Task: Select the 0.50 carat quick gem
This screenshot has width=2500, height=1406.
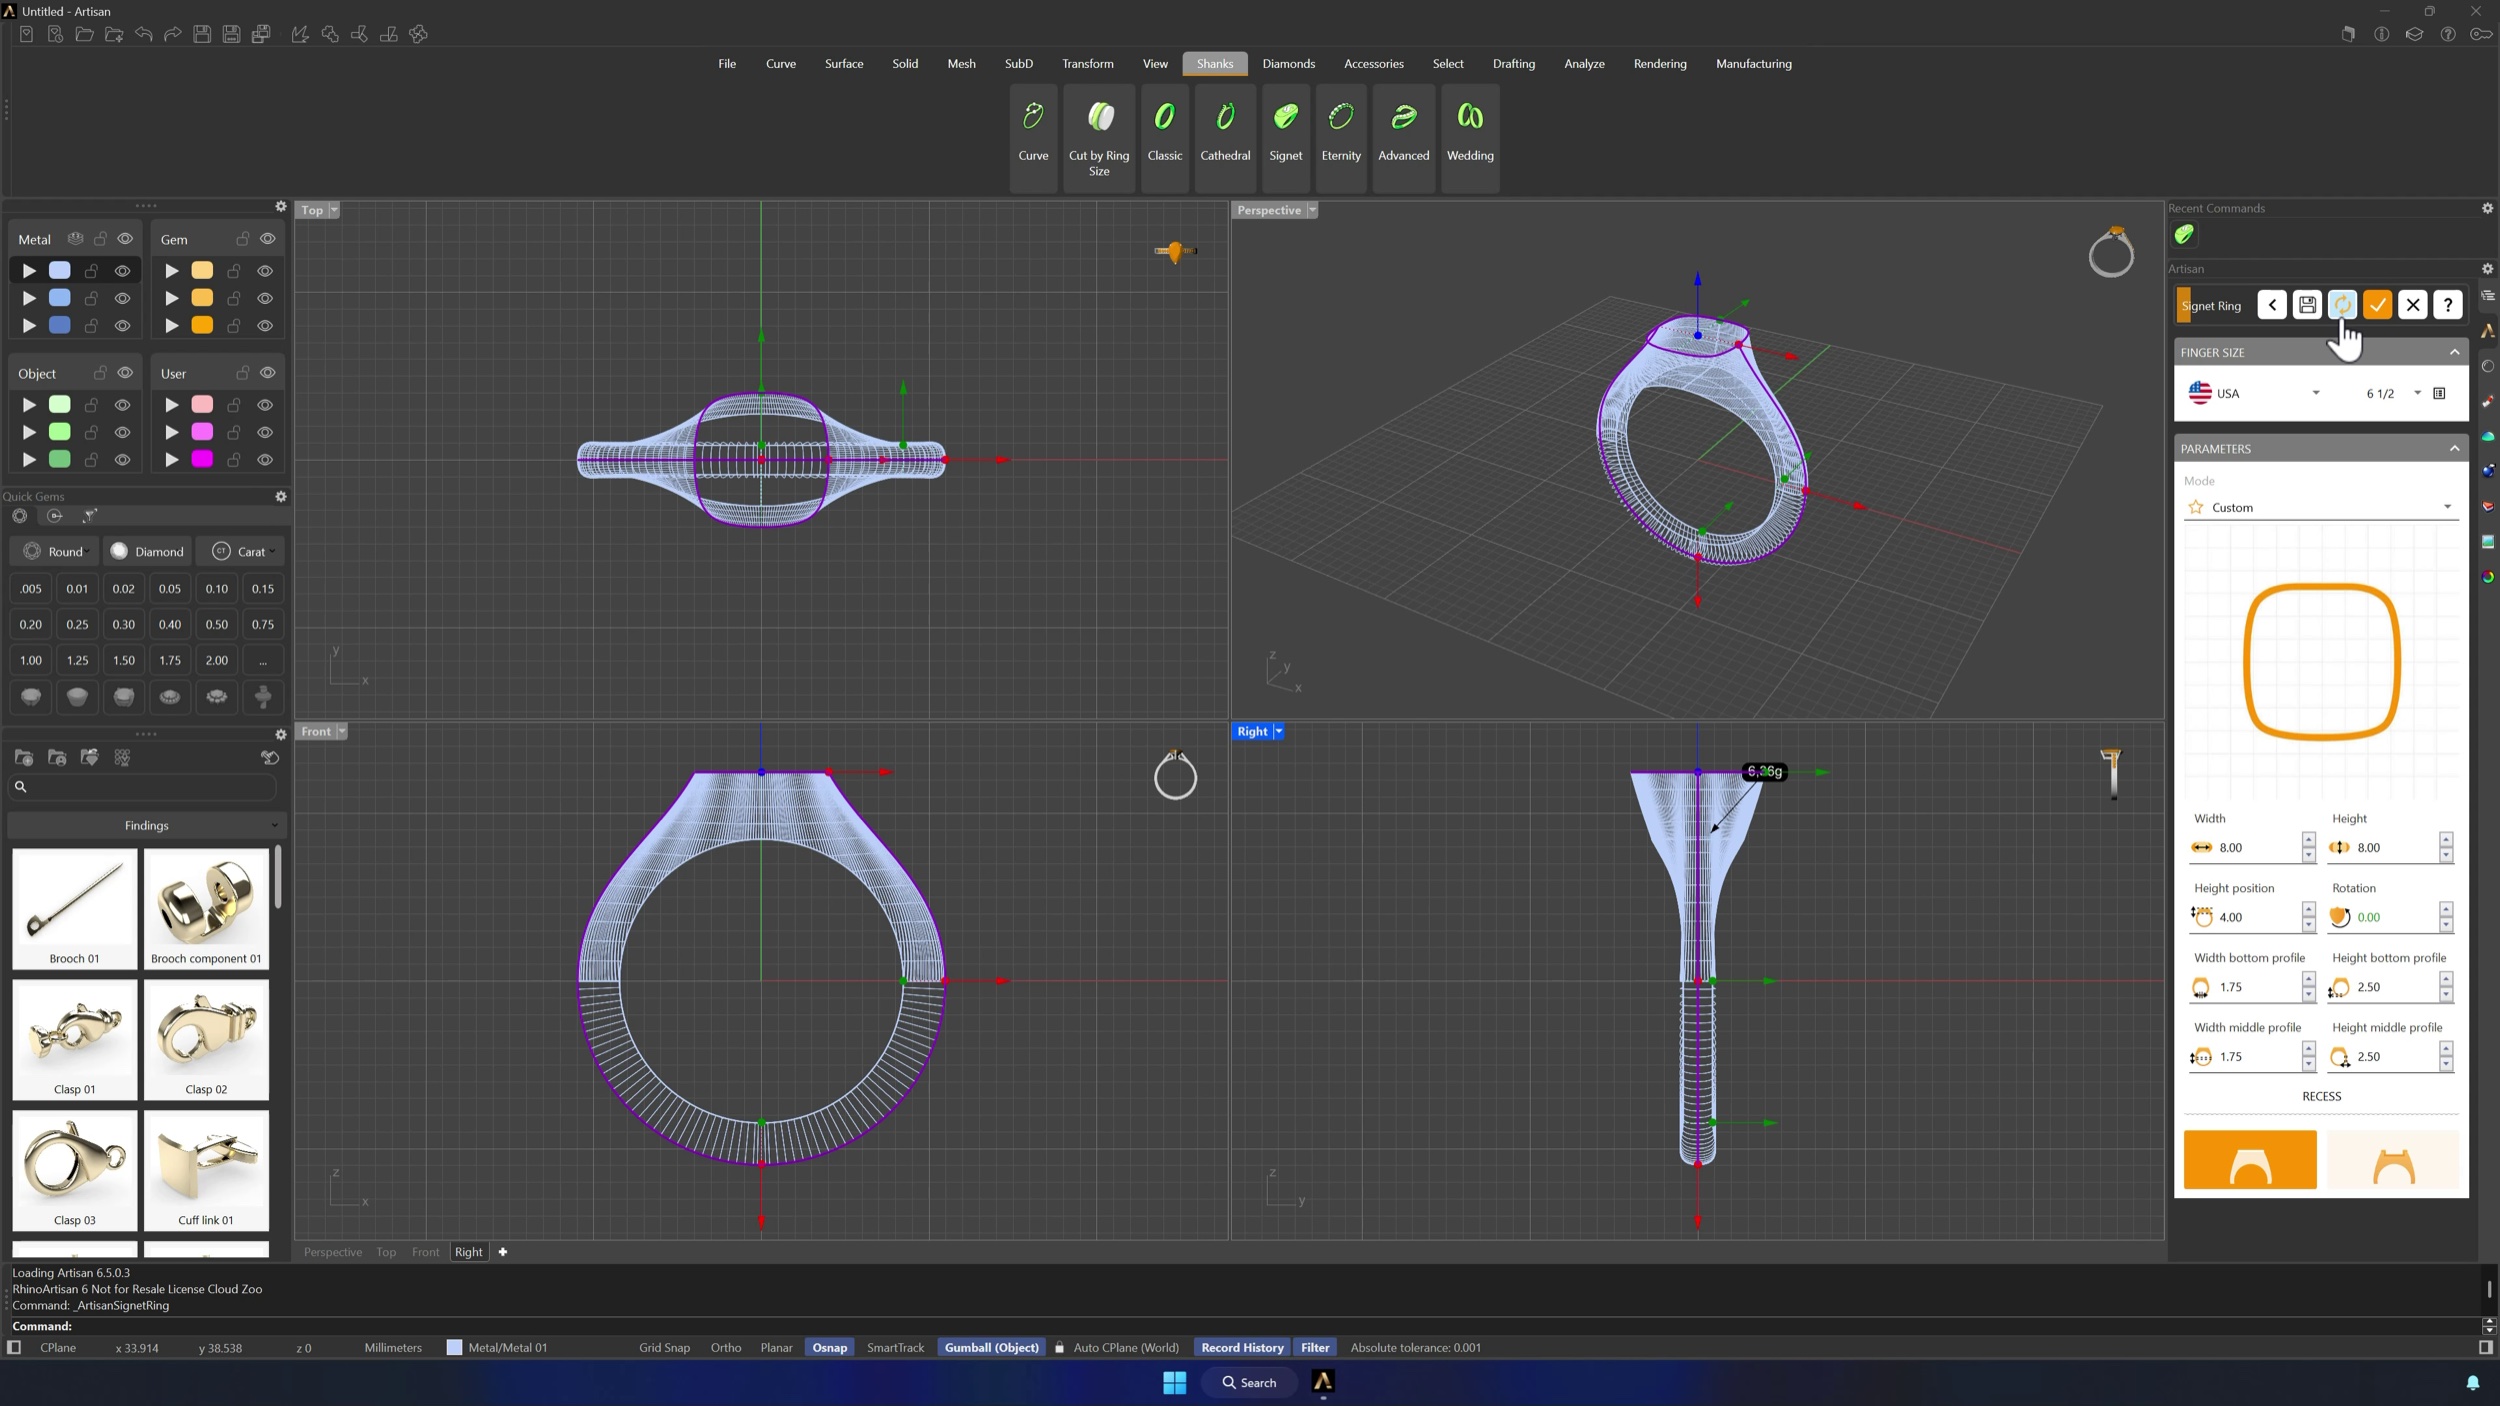Action: tap(216, 625)
